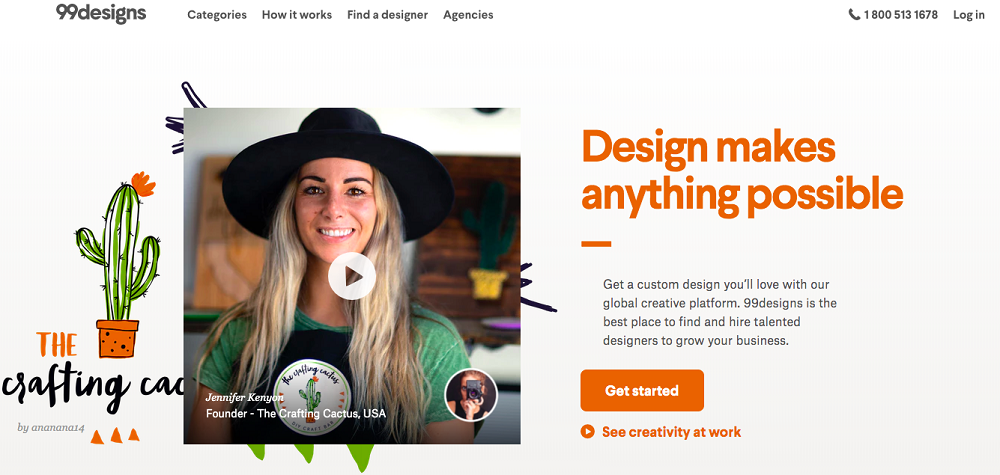The image size is (1000, 475).
Task: Open the How it works page
Action: 297,15
